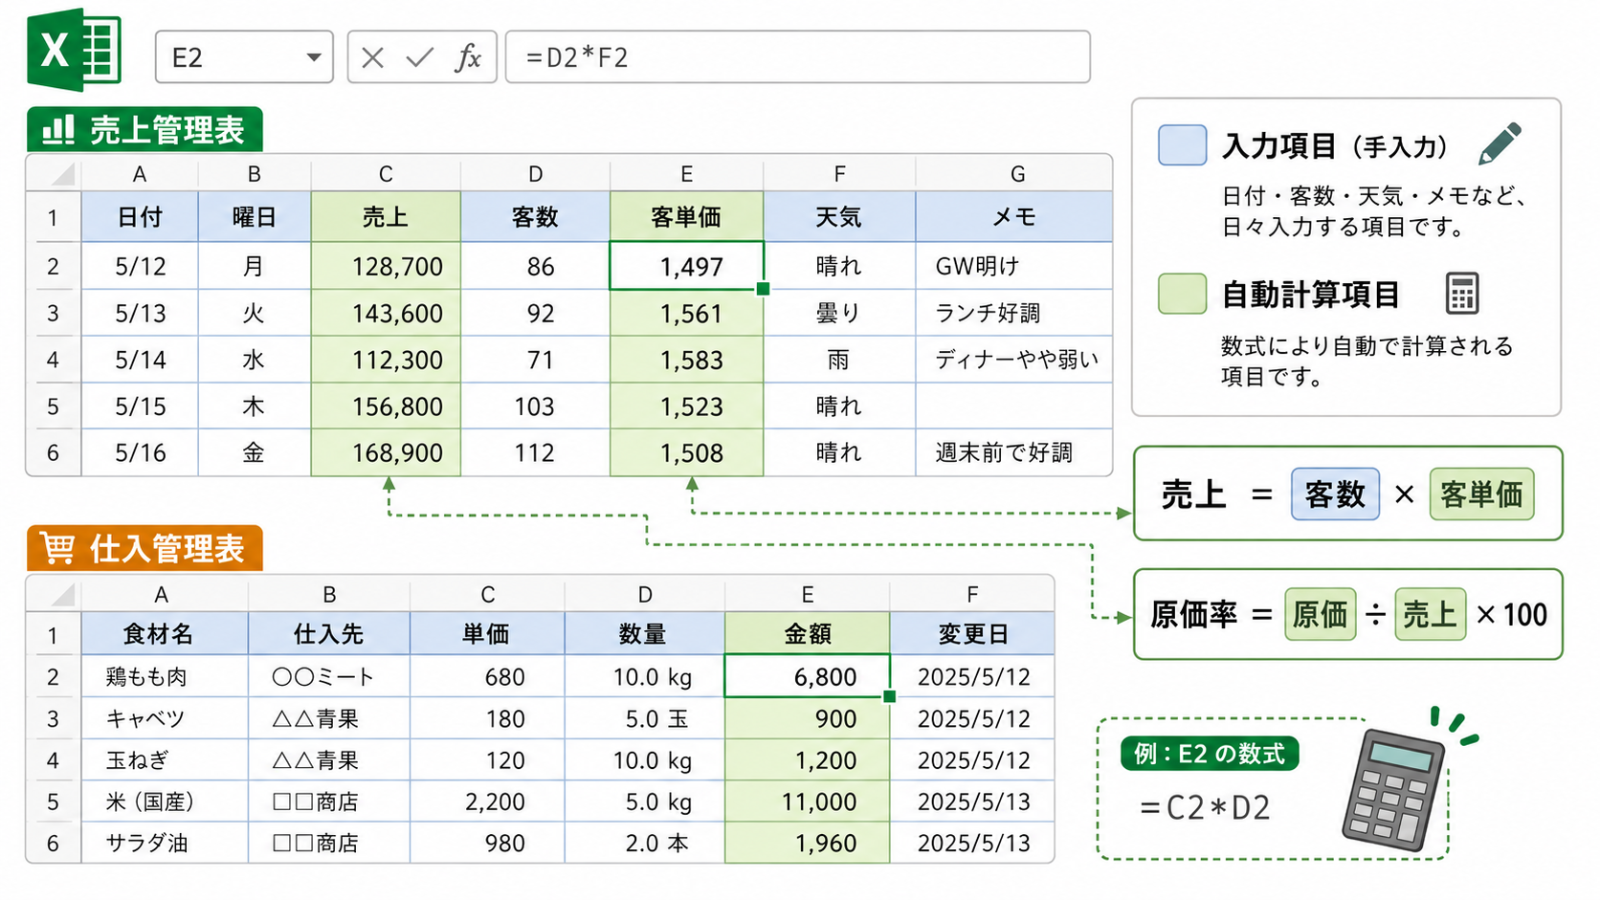Click the 売上 header cell

click(x=386, y=216)
